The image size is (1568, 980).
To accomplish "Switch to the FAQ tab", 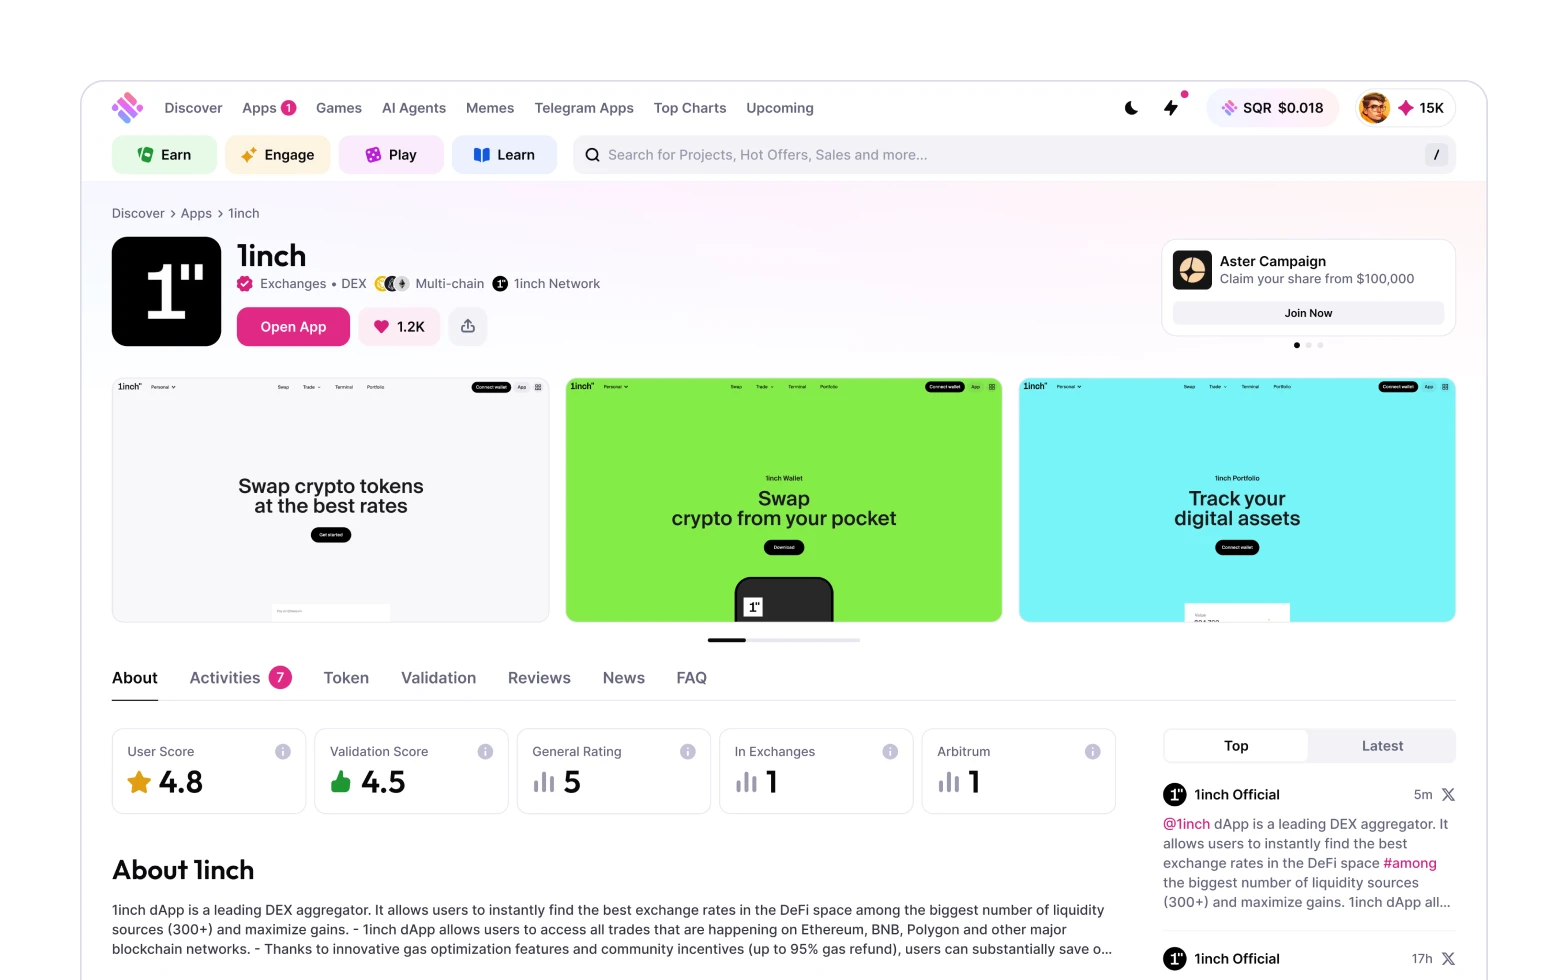I will tap(691, 678).
